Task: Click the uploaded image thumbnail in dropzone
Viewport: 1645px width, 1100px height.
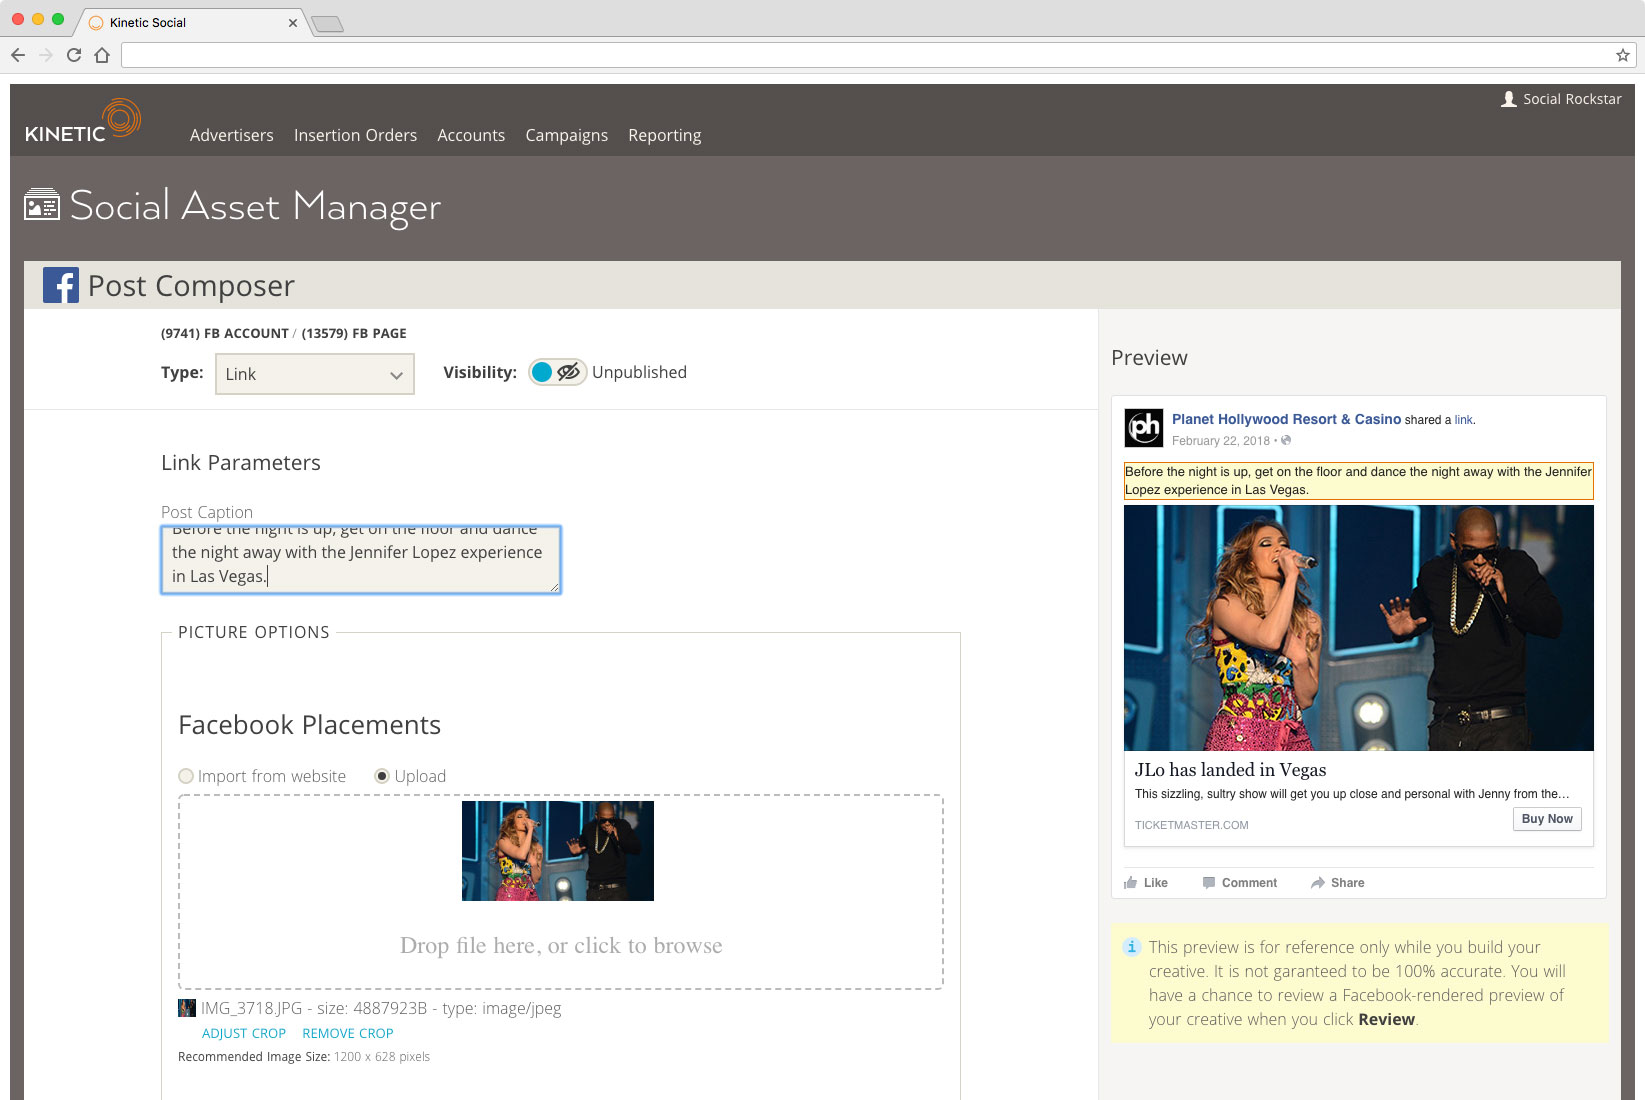Action: coord(558,851)
